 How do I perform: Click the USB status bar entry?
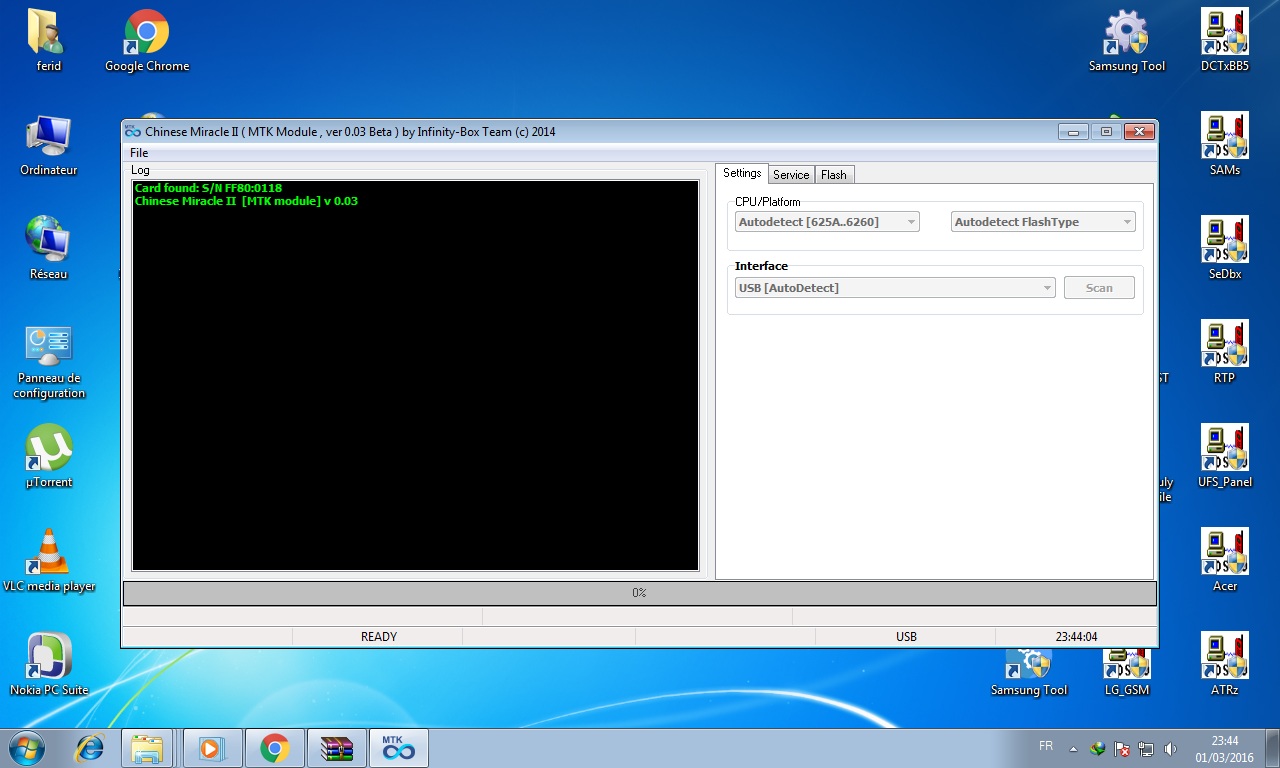point(906,637)
